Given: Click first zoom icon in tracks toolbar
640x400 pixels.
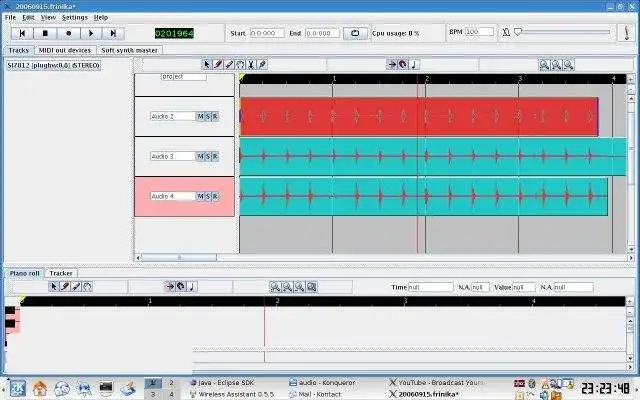Looking at the screenshot, I should pyautogui.click(x=544, y=65).
